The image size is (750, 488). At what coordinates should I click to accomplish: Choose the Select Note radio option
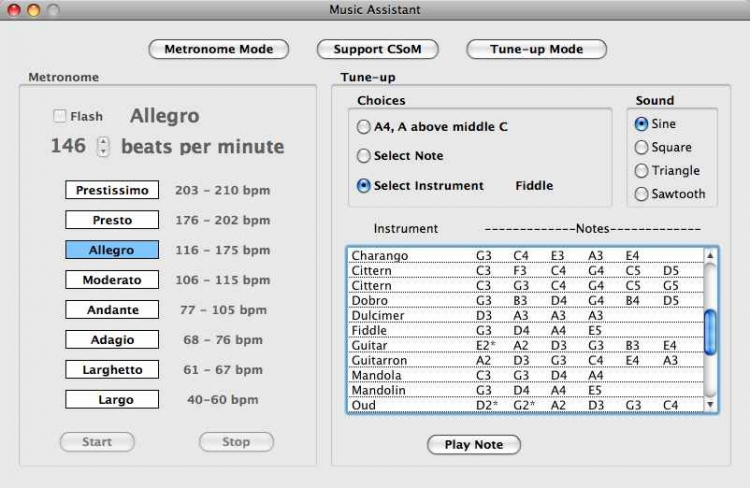coord(364,156)
